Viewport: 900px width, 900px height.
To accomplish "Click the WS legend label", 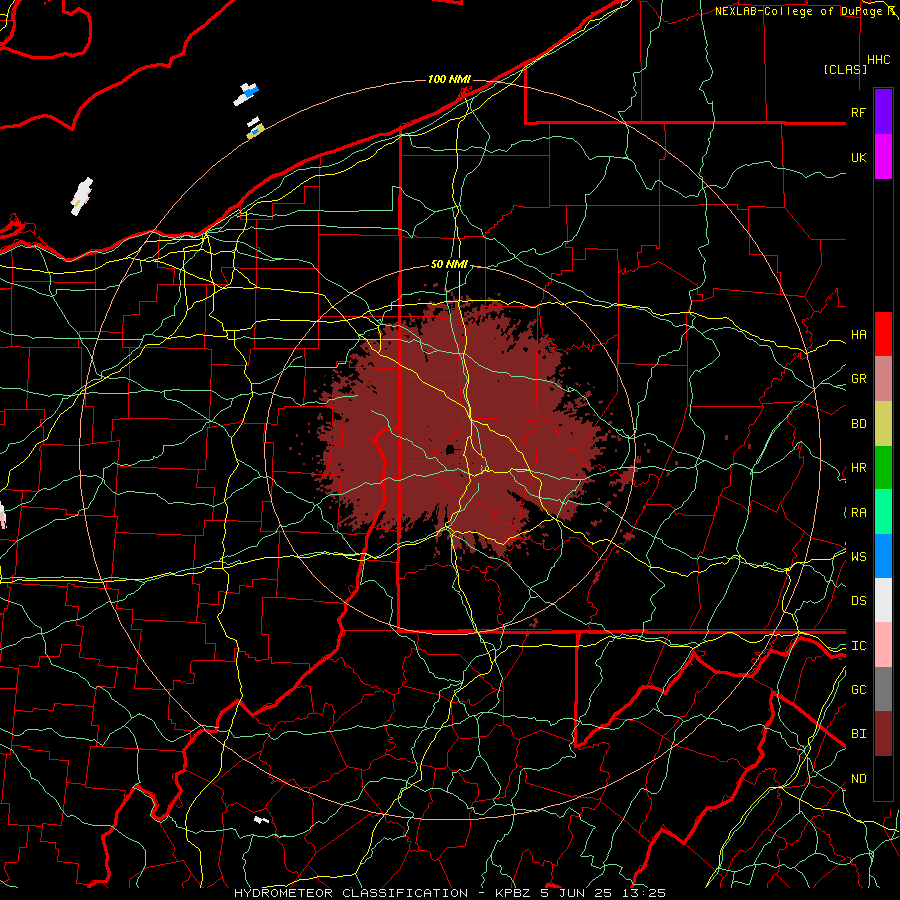I will [858, 557].
